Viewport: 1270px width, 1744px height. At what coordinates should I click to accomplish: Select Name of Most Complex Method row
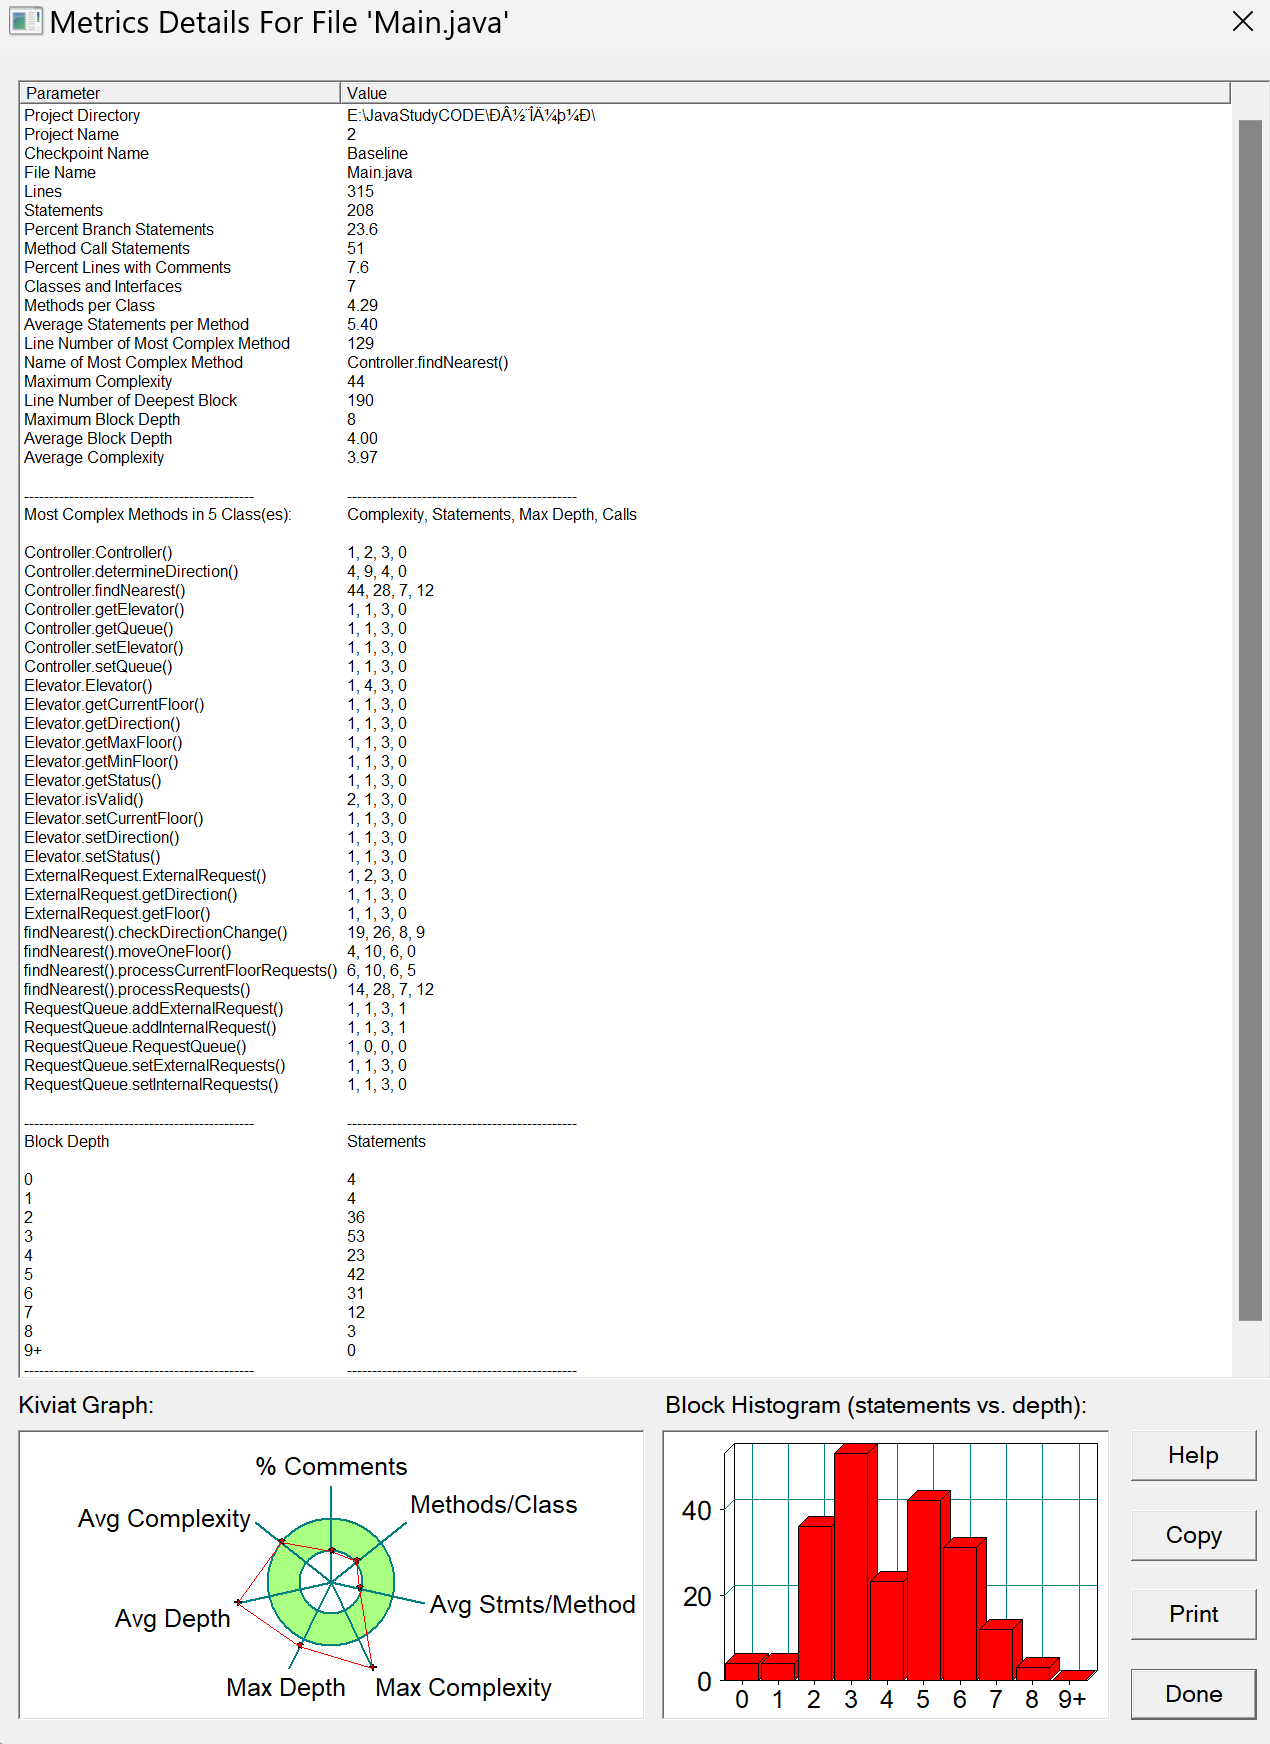625,363
